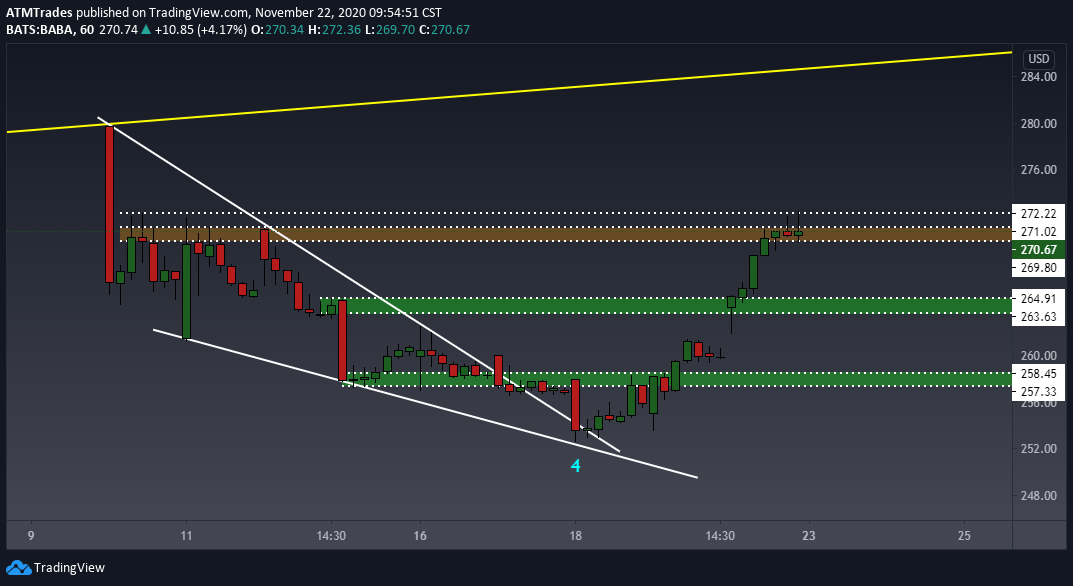This screenshot has width=1073, height=586.
Task: Click date label 9 on time axis
Action: tap(30, 536)
